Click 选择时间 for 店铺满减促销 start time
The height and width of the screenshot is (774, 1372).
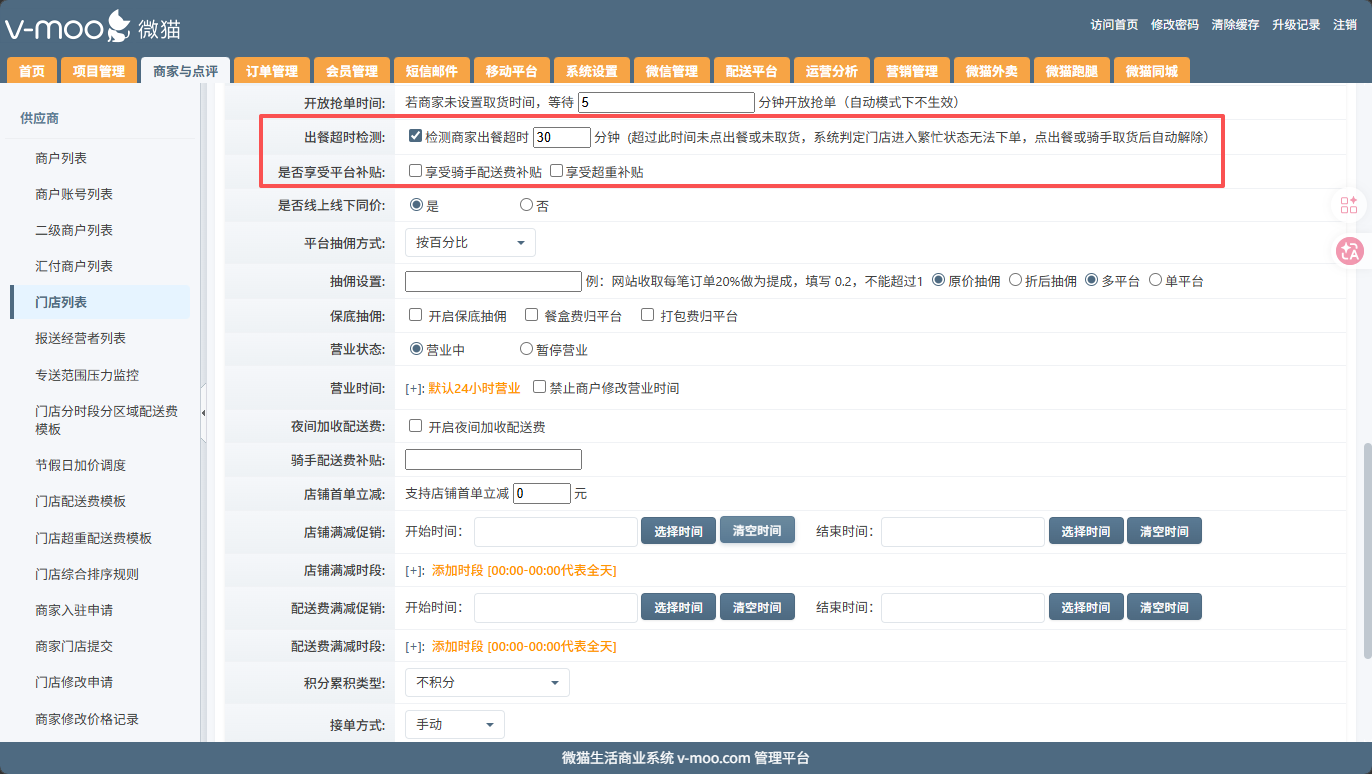pos(678,531)
